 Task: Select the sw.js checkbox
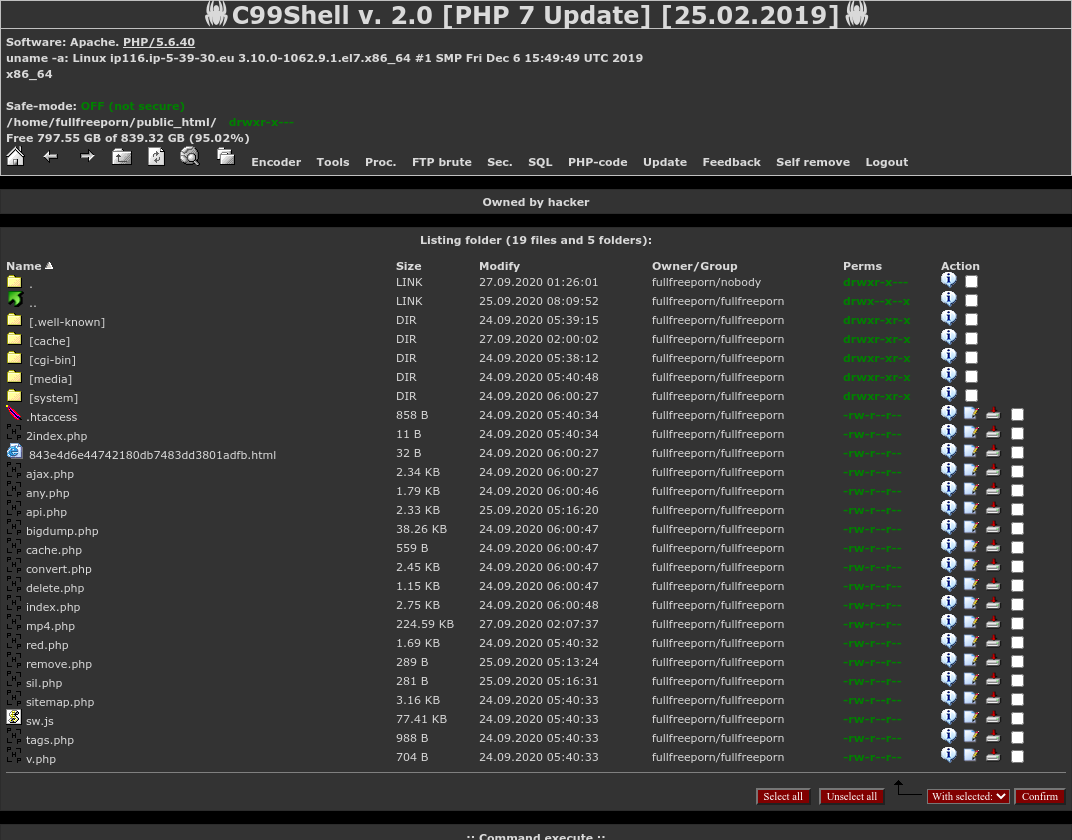(x=1017, y=718)
